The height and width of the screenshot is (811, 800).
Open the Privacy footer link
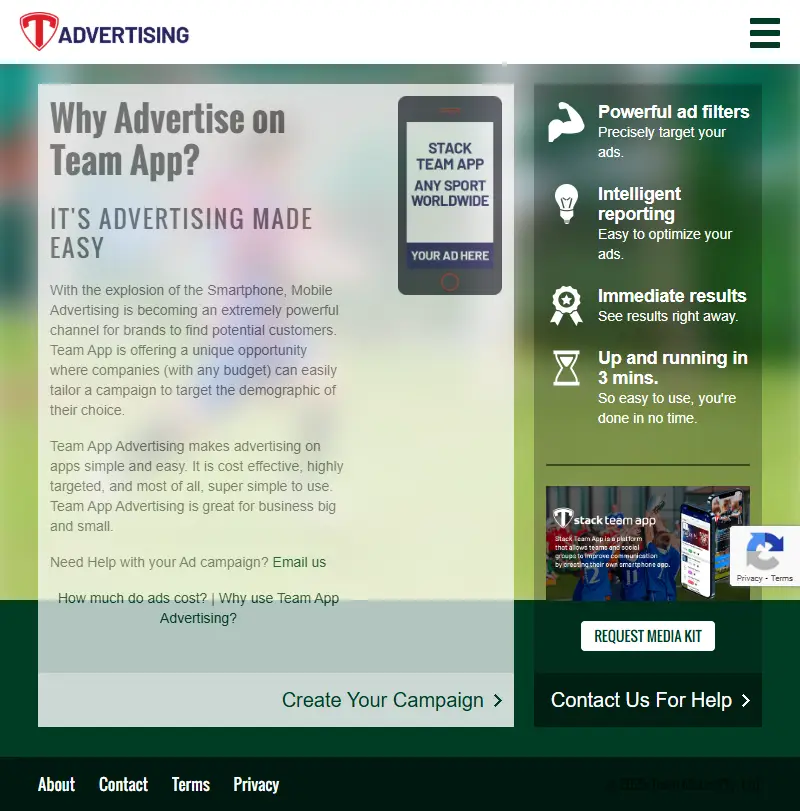(x=256, y=785)
